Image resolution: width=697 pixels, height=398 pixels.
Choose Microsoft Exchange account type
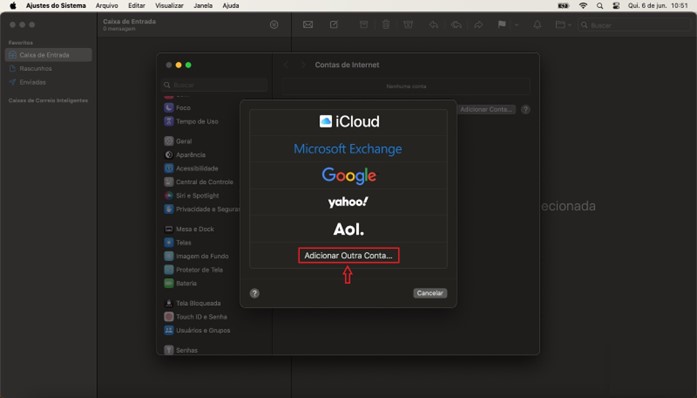click(348, 149)
